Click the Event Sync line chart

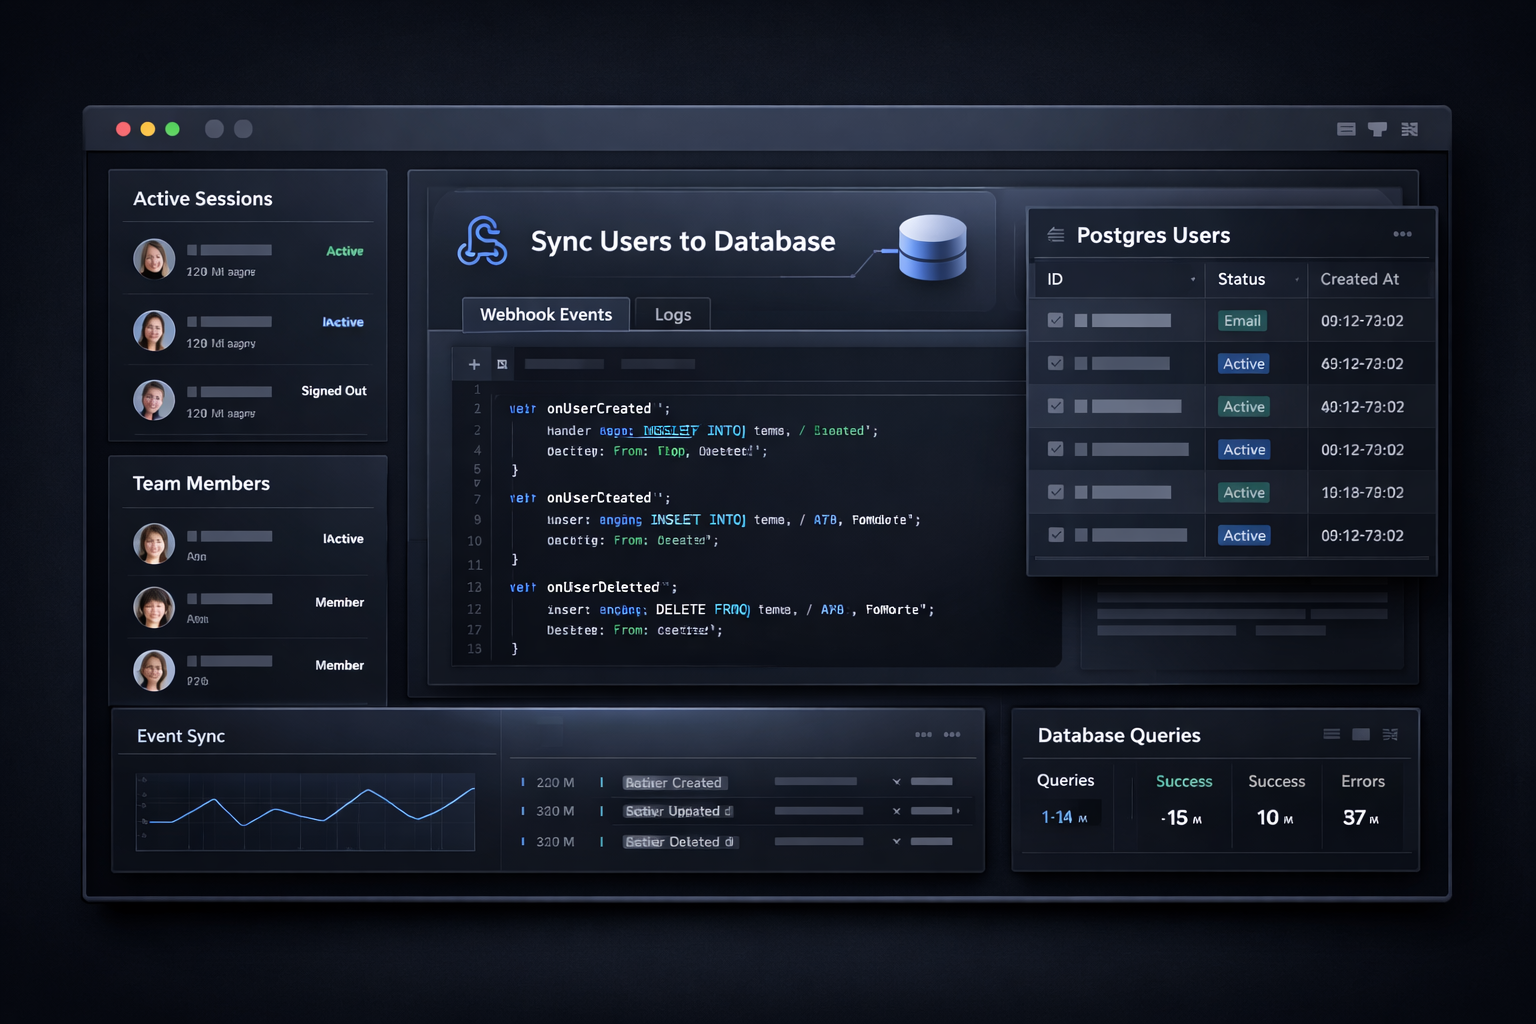(x=305, y=811)
